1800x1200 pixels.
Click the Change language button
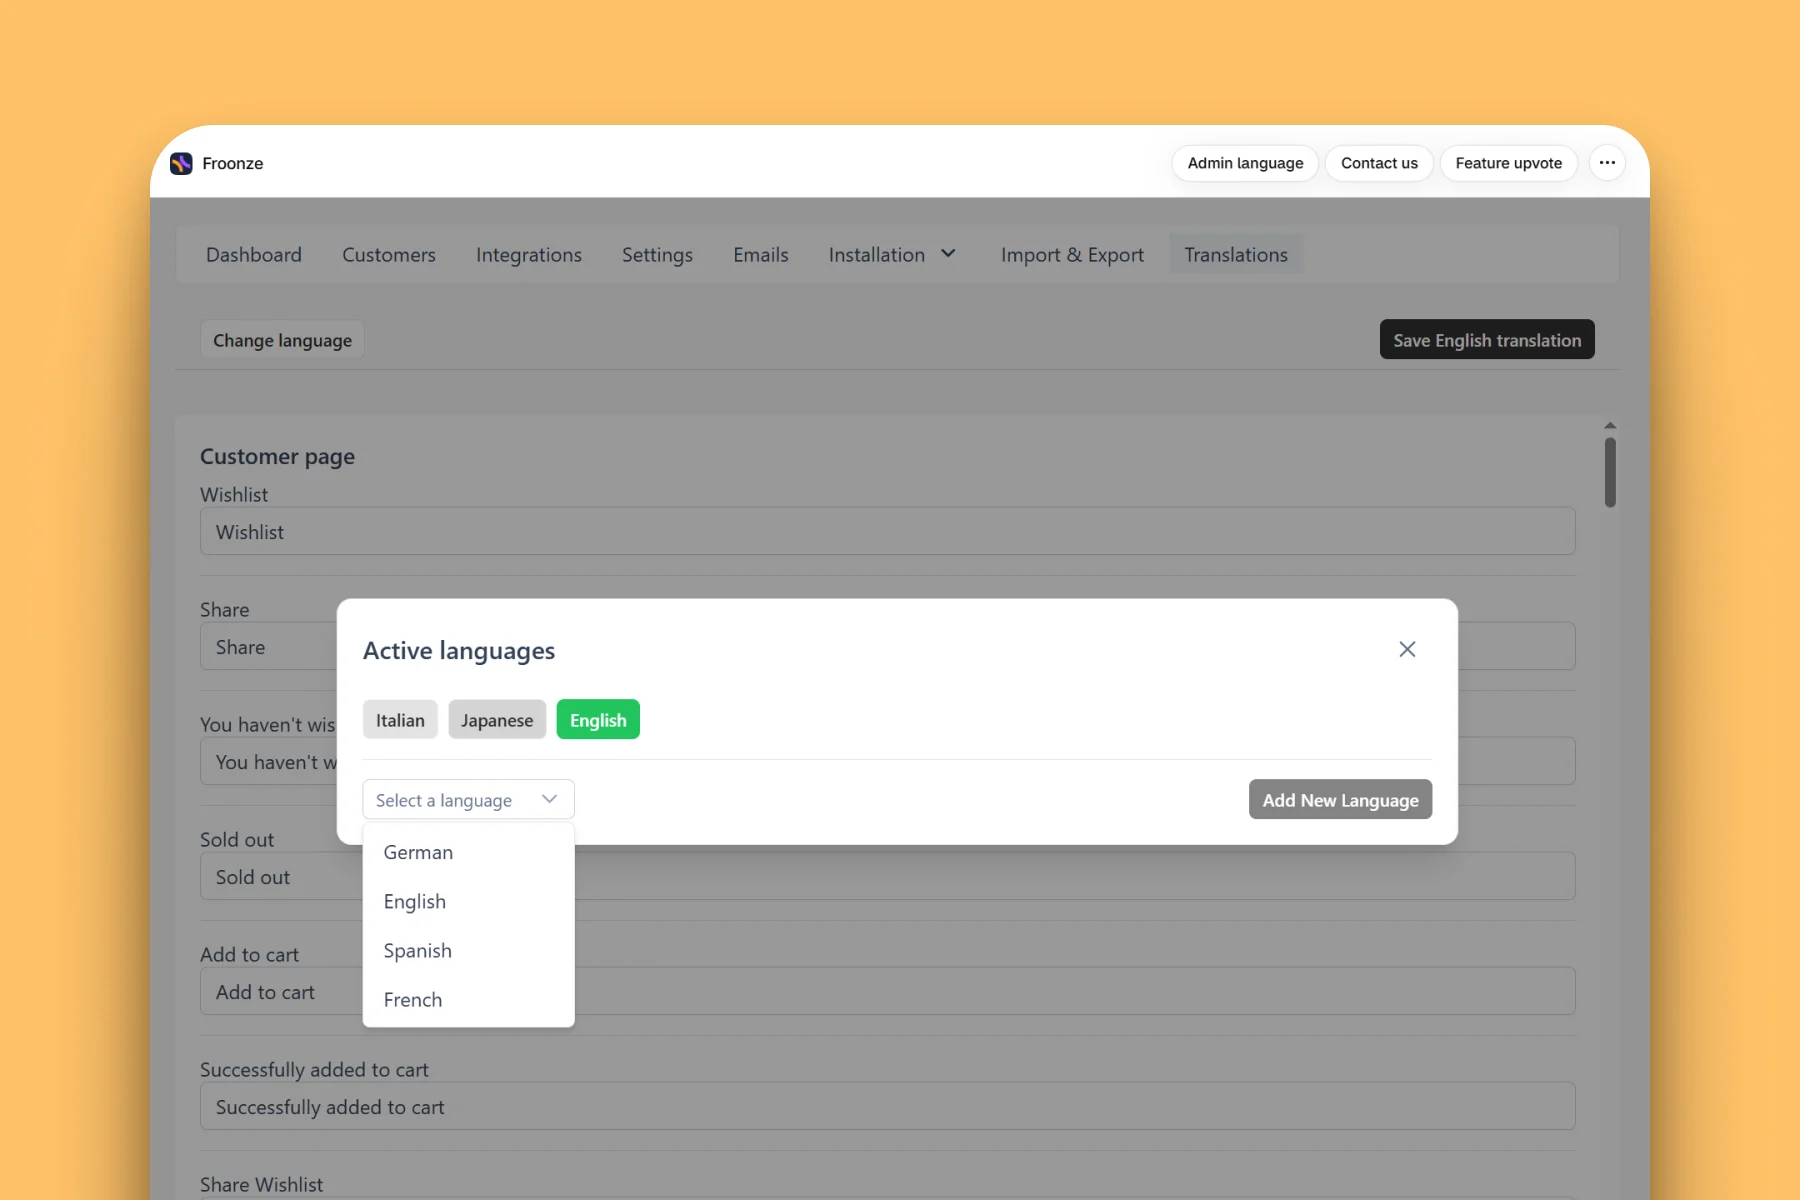pyautogui.click(x=282, y=340)
